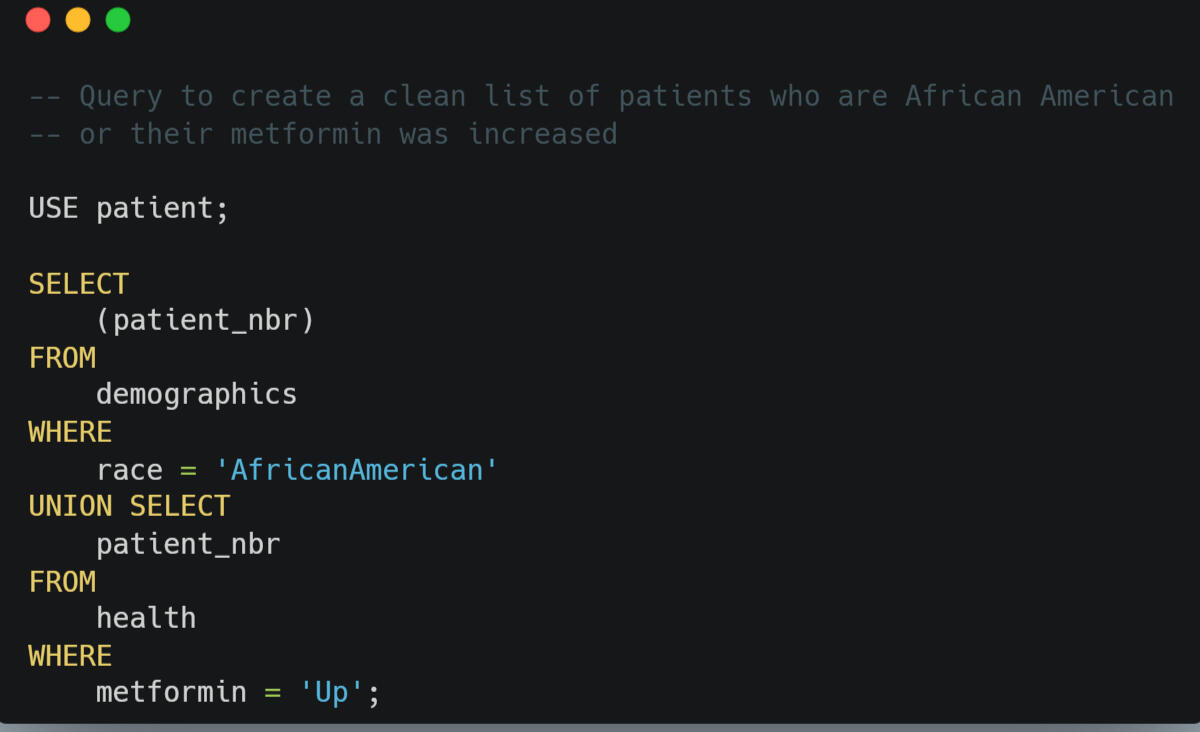
Task: Click '(patient_nbr)' in parentheses
Action: coord(205,321)
